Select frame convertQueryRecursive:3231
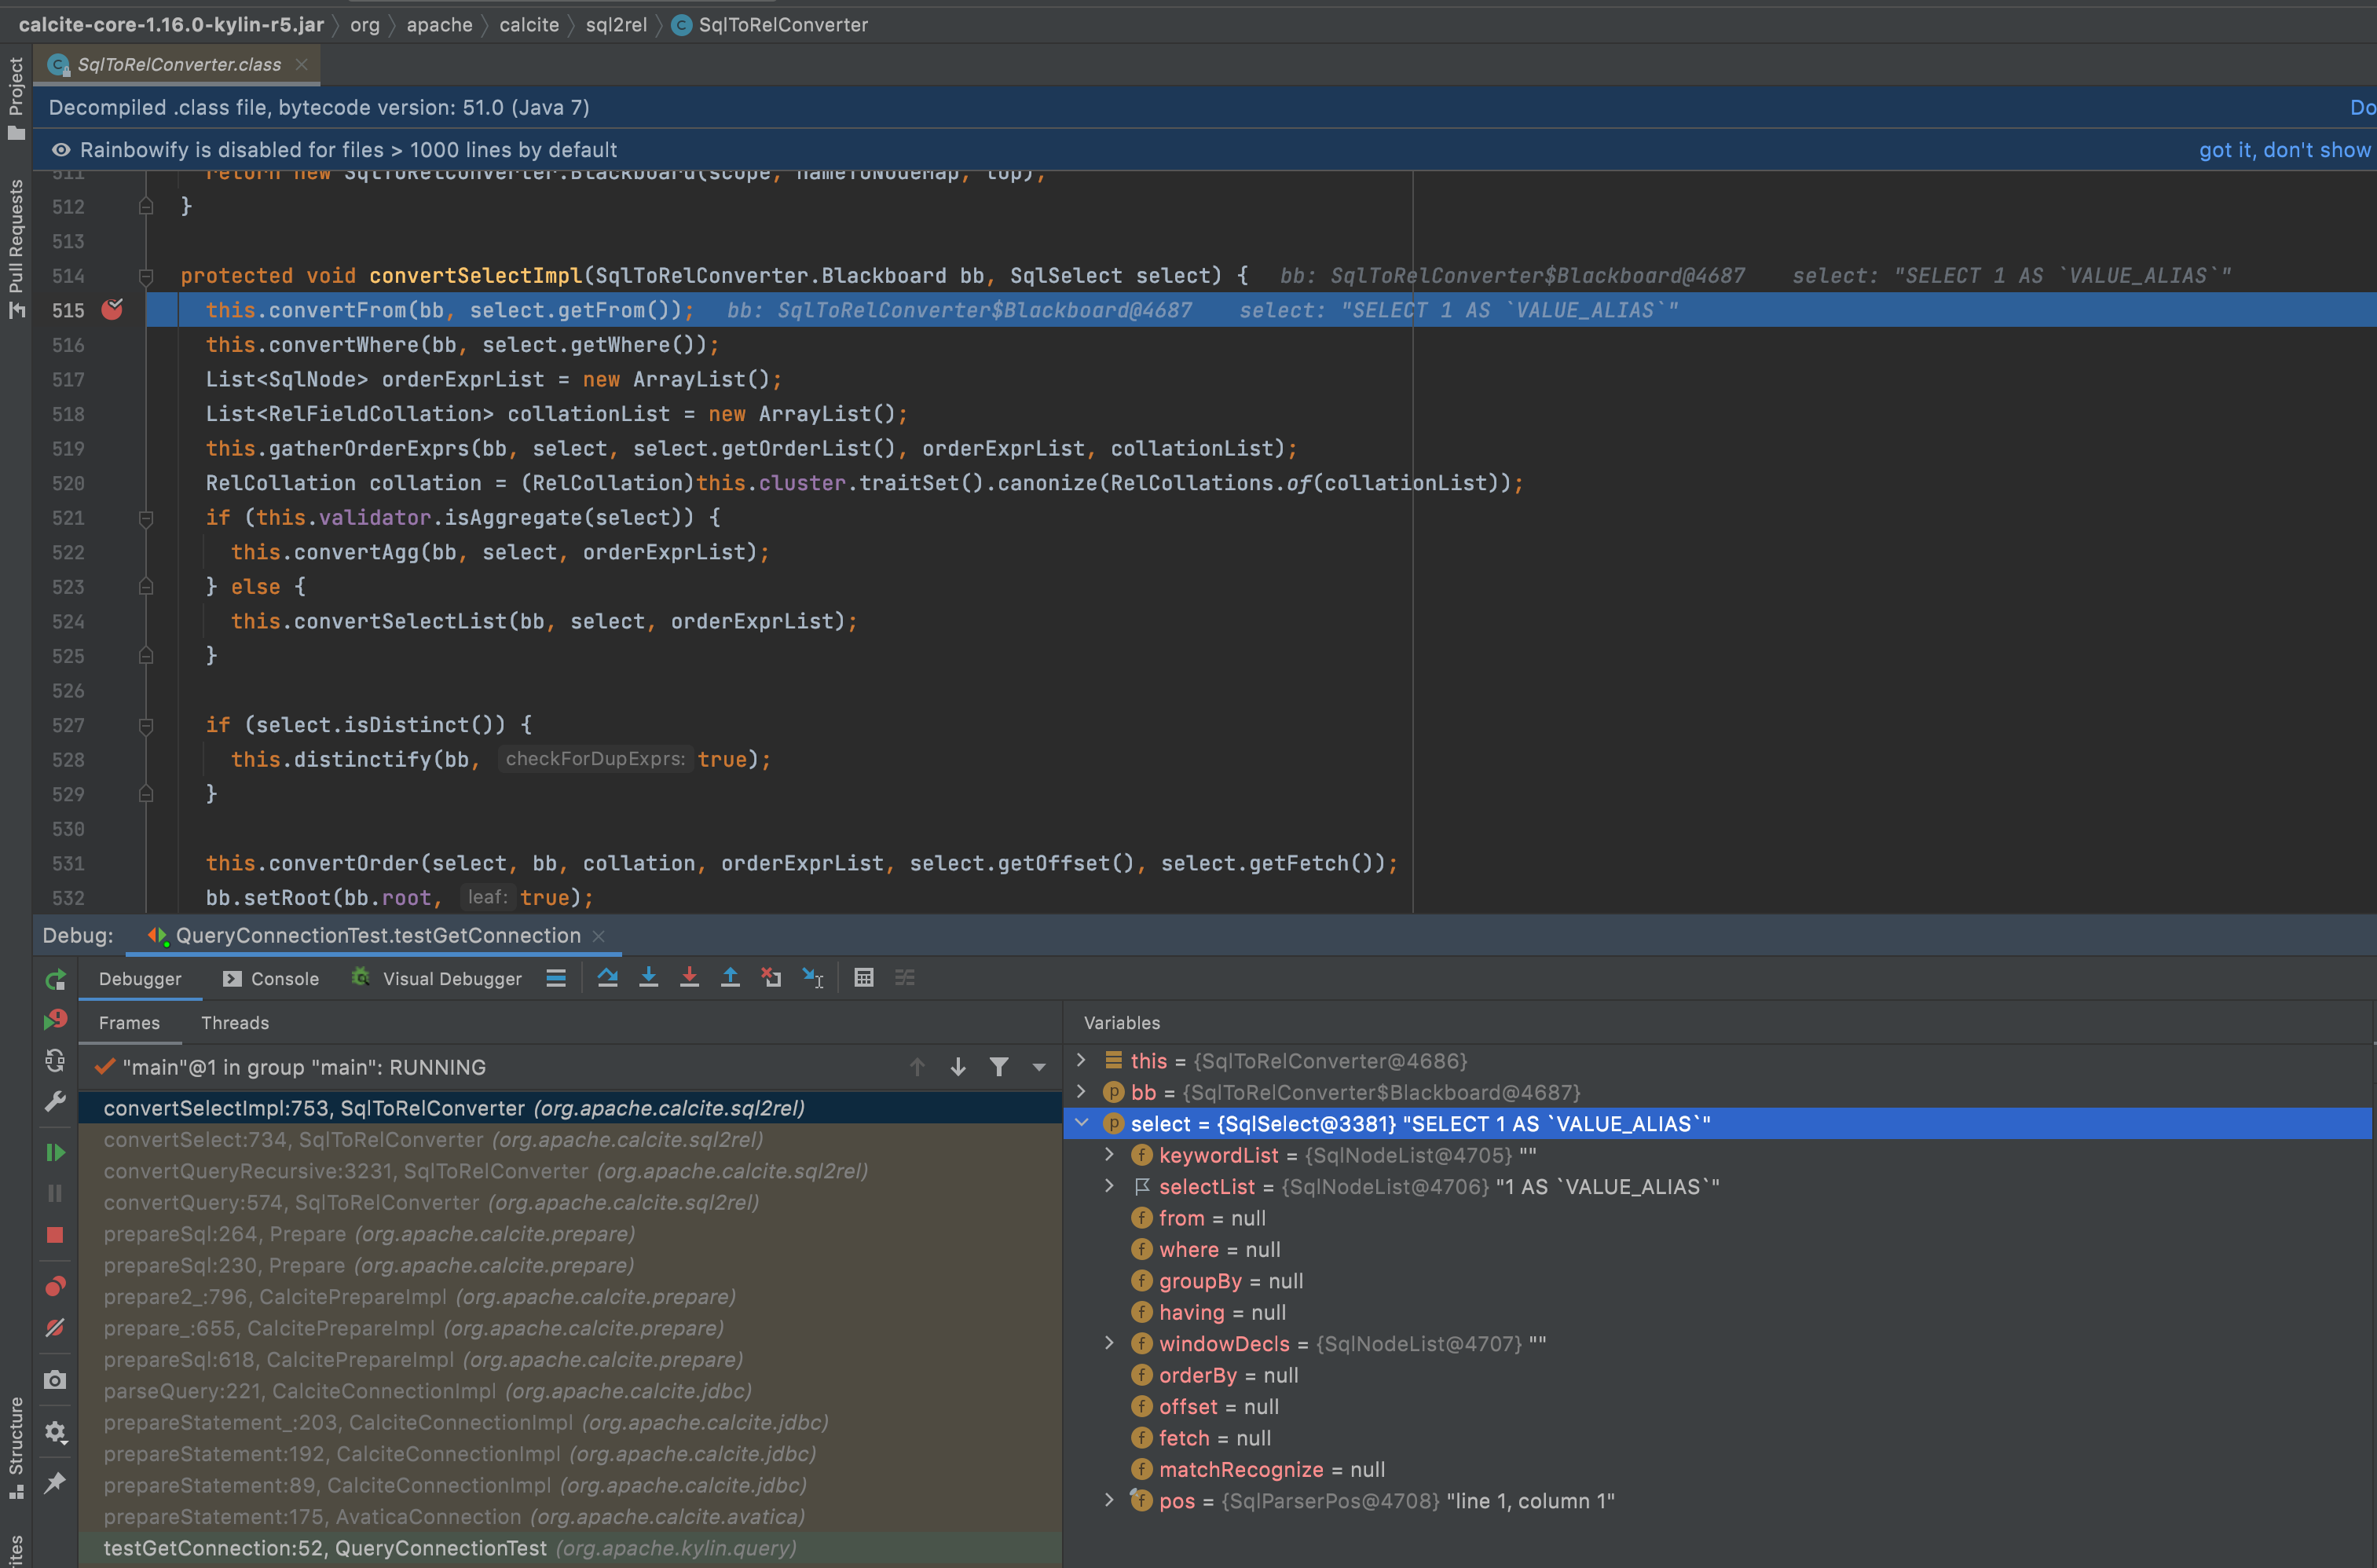2377x1568 pixels. (570, 1171)
